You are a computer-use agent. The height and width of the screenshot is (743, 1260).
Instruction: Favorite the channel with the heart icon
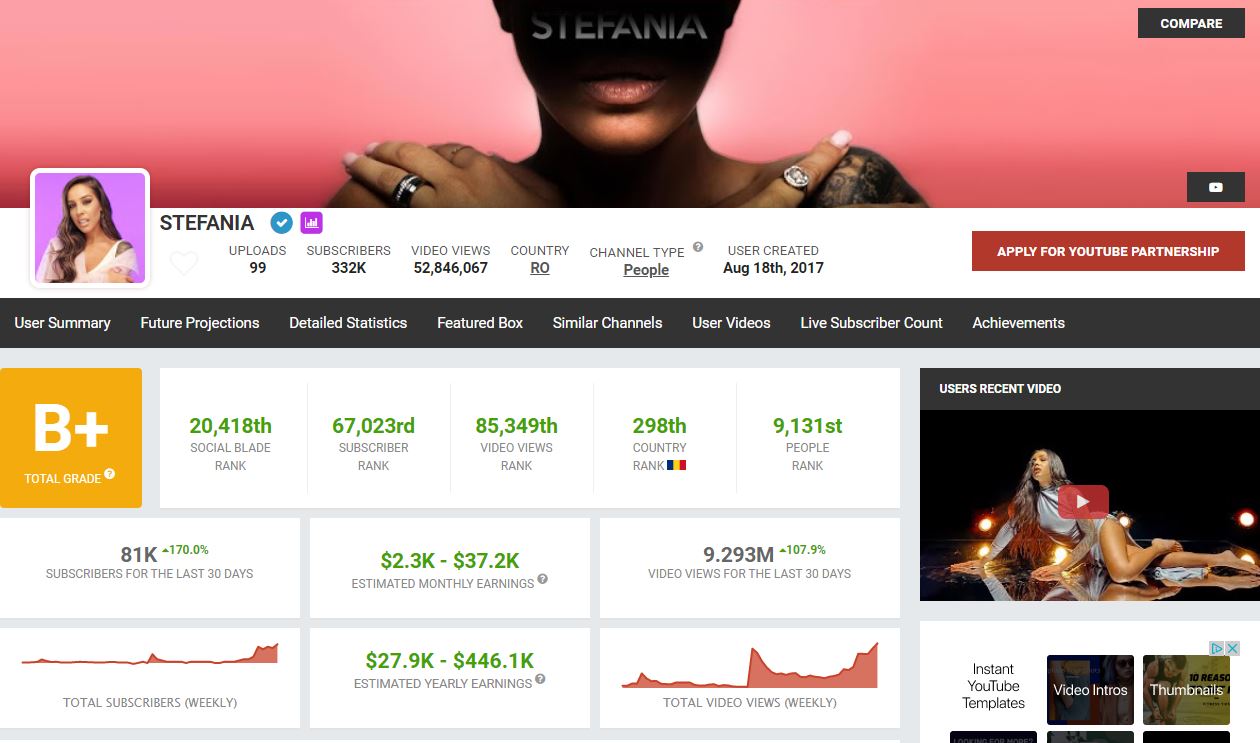click(x=184, y=263)
